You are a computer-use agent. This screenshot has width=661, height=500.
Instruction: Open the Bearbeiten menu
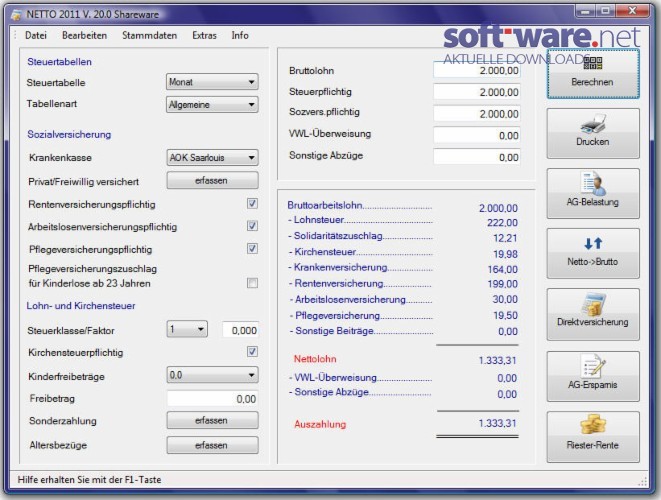pyautogui.click(x=84, y=35)
